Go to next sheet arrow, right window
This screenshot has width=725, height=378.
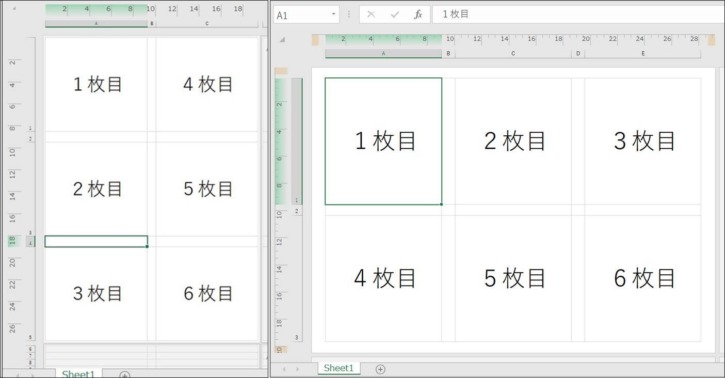297,369
